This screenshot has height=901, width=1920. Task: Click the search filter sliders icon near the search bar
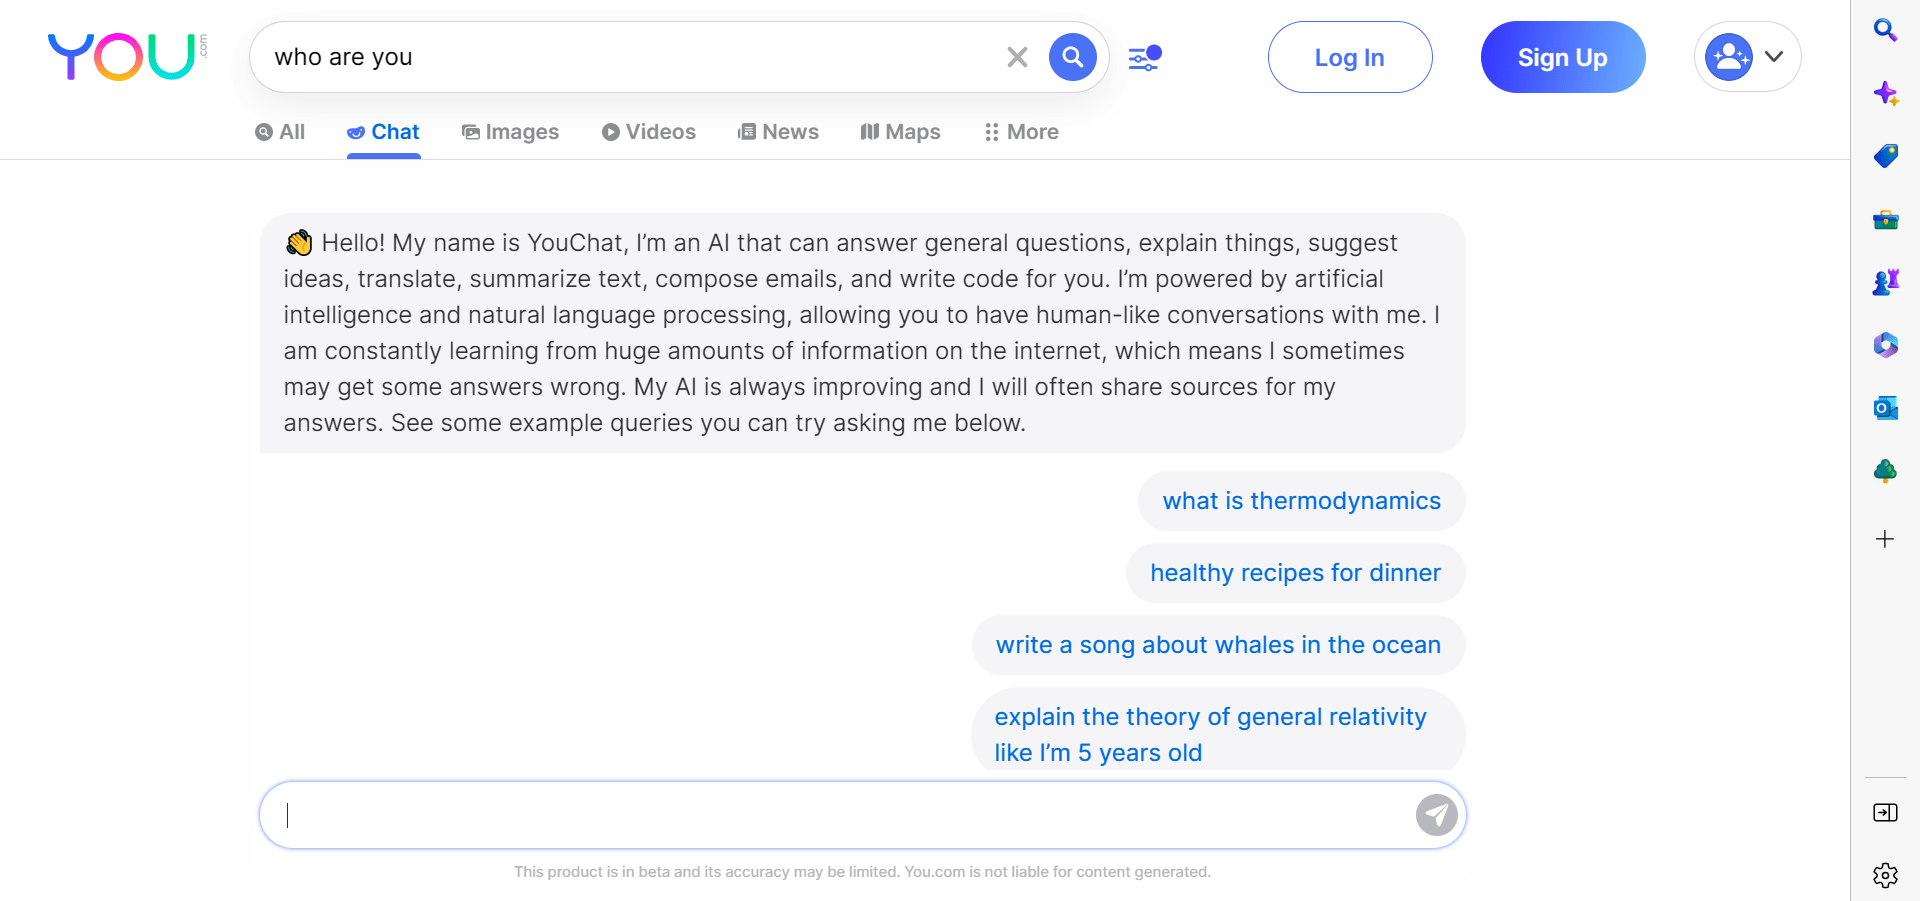tap(1143, 57)
